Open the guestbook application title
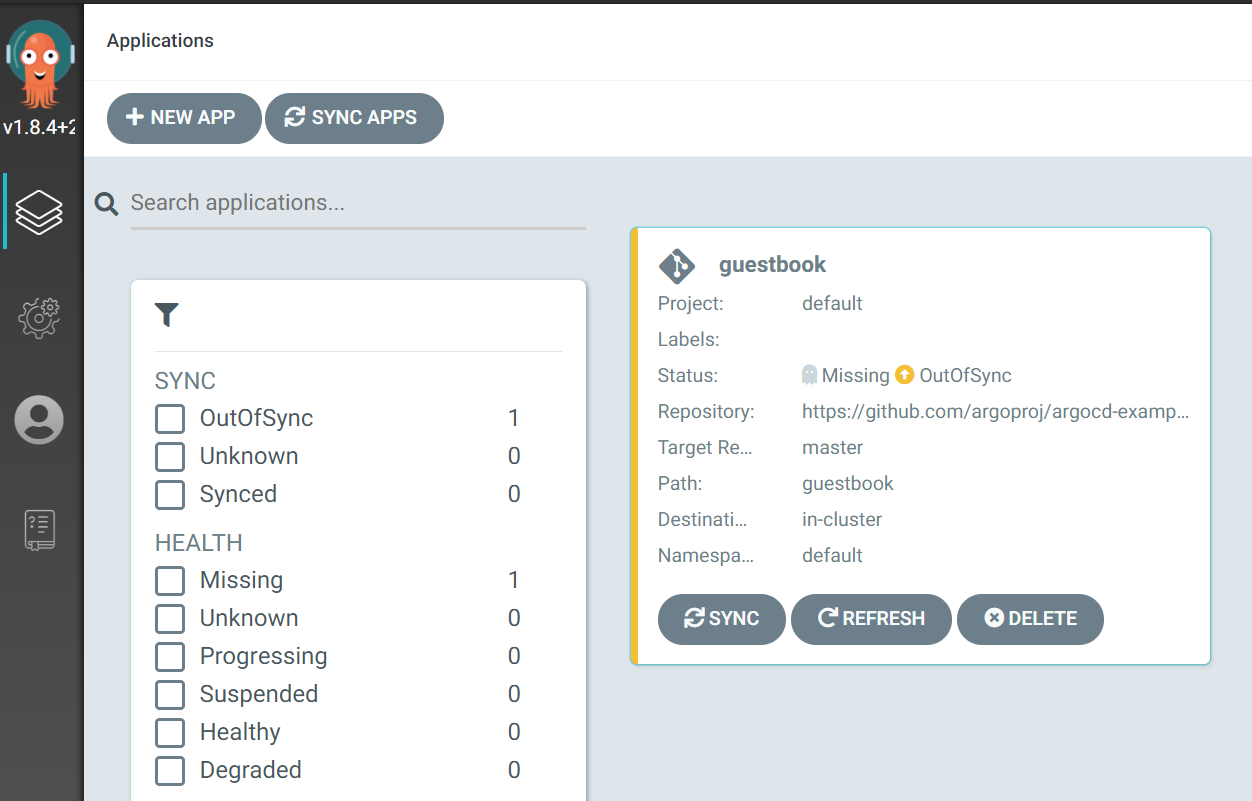Screen dimensions: 1252x801 [773, 265]
